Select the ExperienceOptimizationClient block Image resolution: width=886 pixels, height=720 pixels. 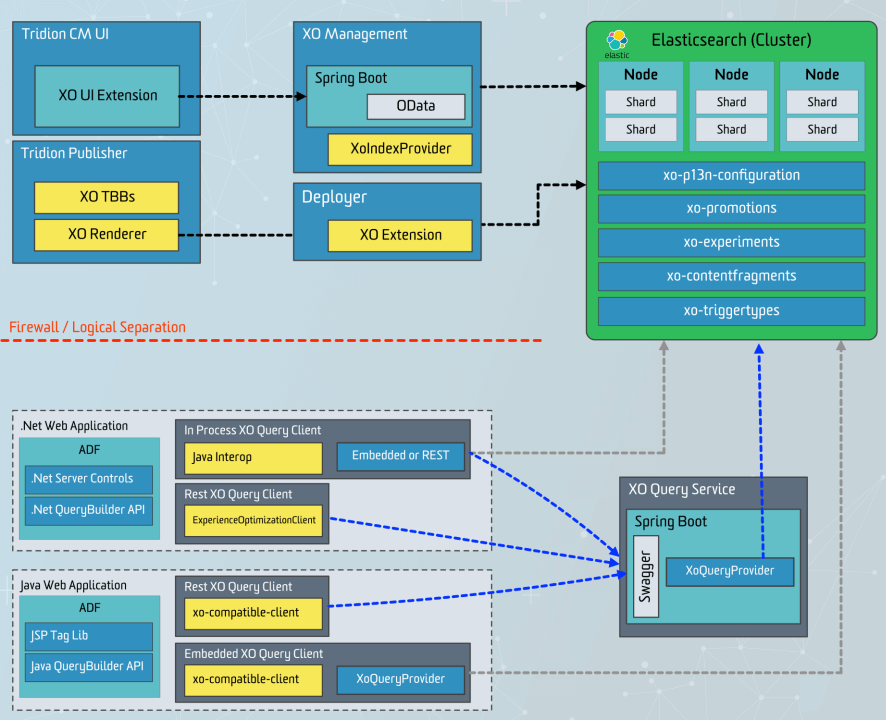click(253, 521)
